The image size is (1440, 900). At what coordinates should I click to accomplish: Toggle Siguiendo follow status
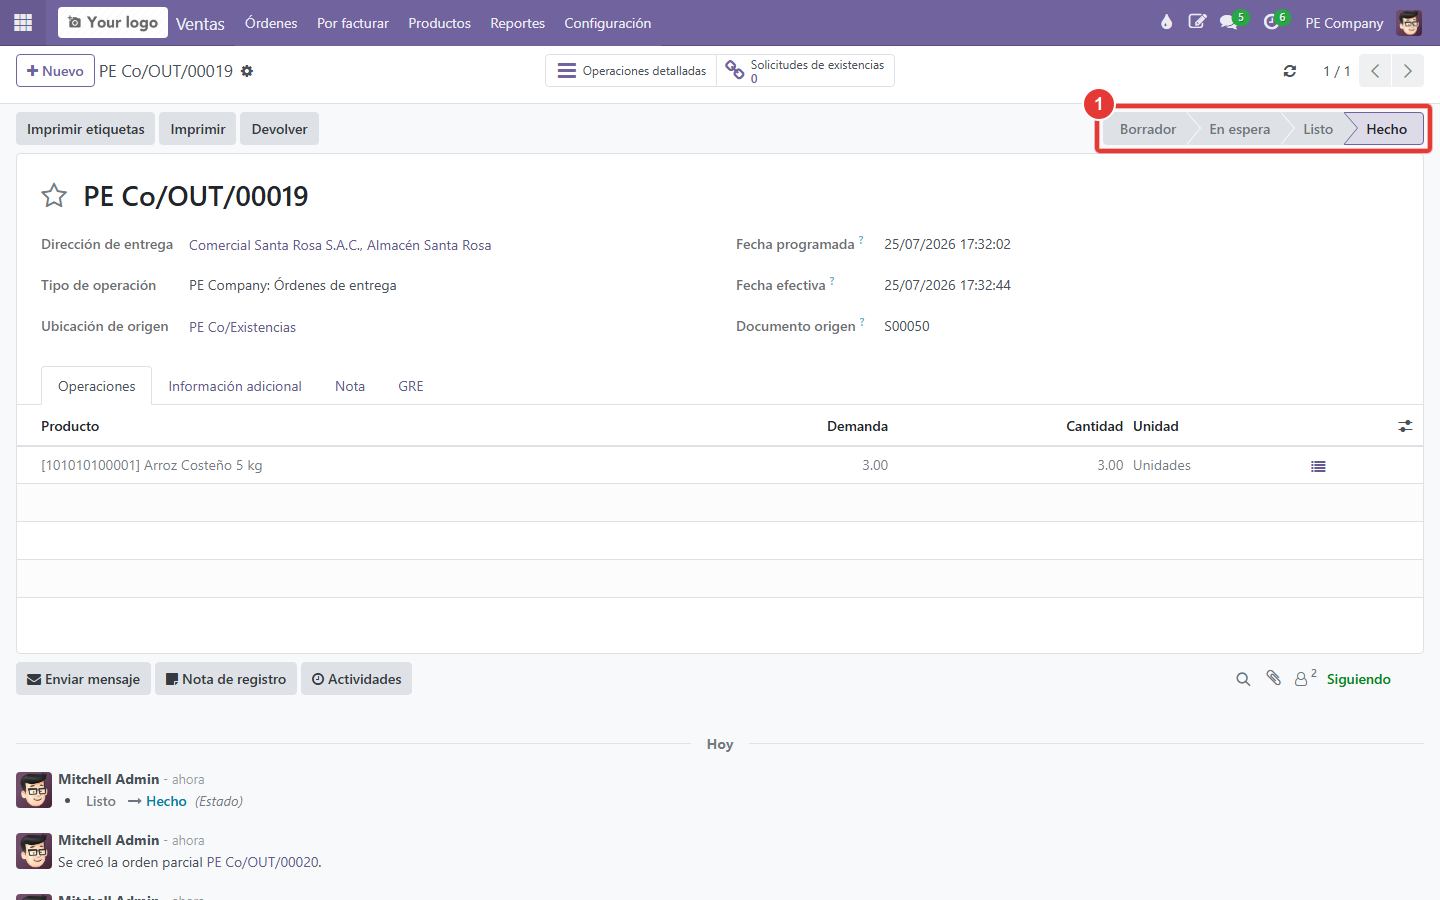tap(1358, 679)
